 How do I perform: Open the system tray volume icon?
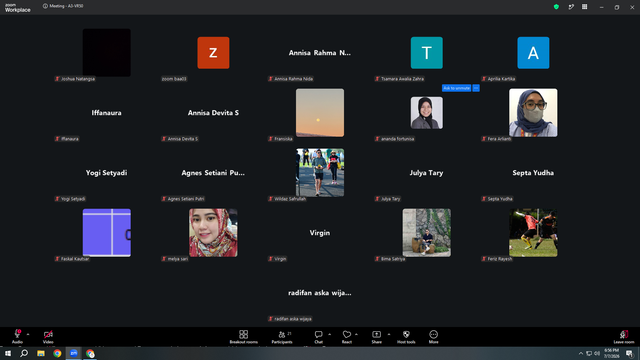click(x=597, y=353)
